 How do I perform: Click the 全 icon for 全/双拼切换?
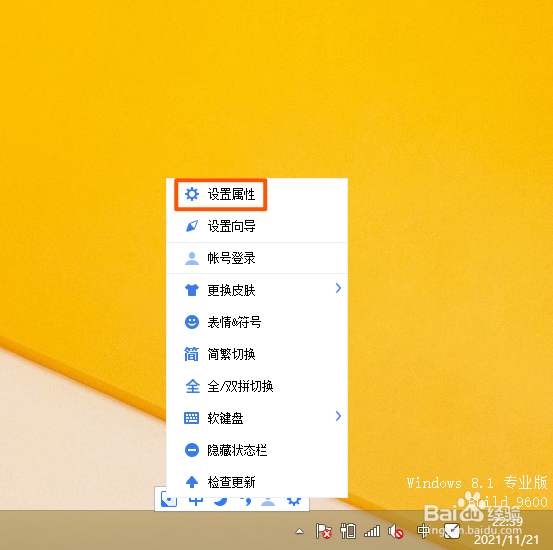193,386
